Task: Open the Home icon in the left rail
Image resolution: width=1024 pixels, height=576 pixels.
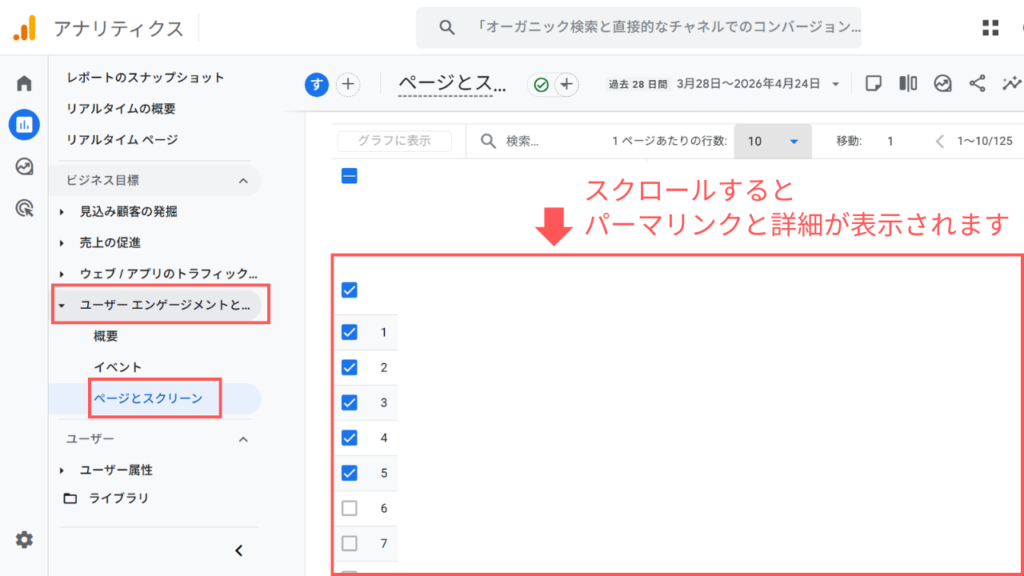Action: [x=24, y=83]
